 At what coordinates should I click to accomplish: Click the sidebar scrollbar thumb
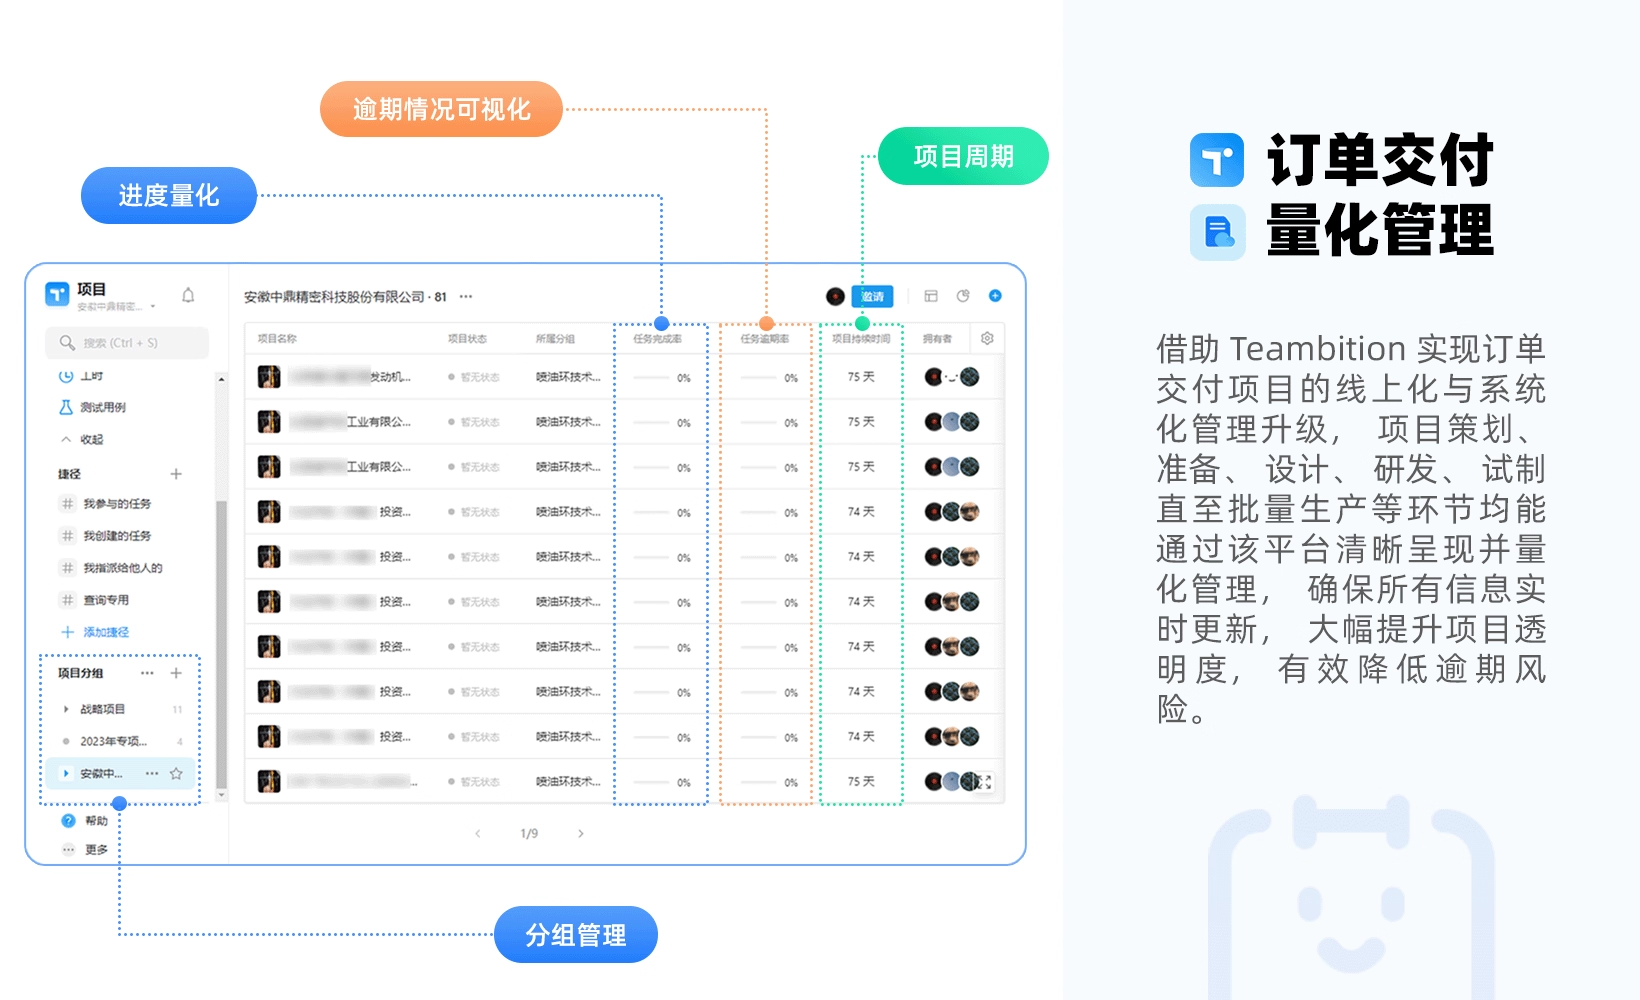pyautogui.click(x=221, y=643)
